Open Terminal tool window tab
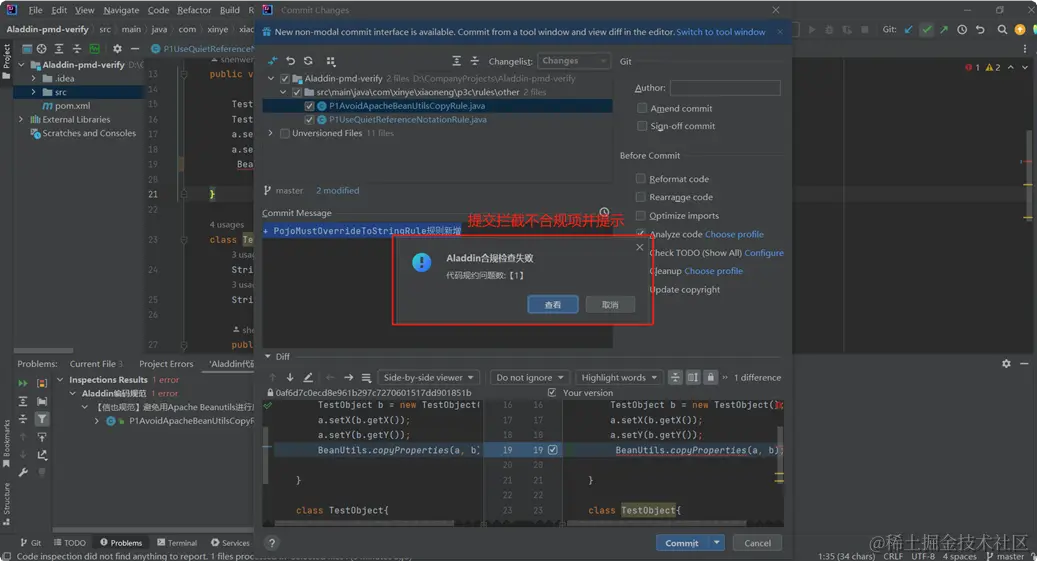Screen dimensions: 1037x561 coord(177,542)
